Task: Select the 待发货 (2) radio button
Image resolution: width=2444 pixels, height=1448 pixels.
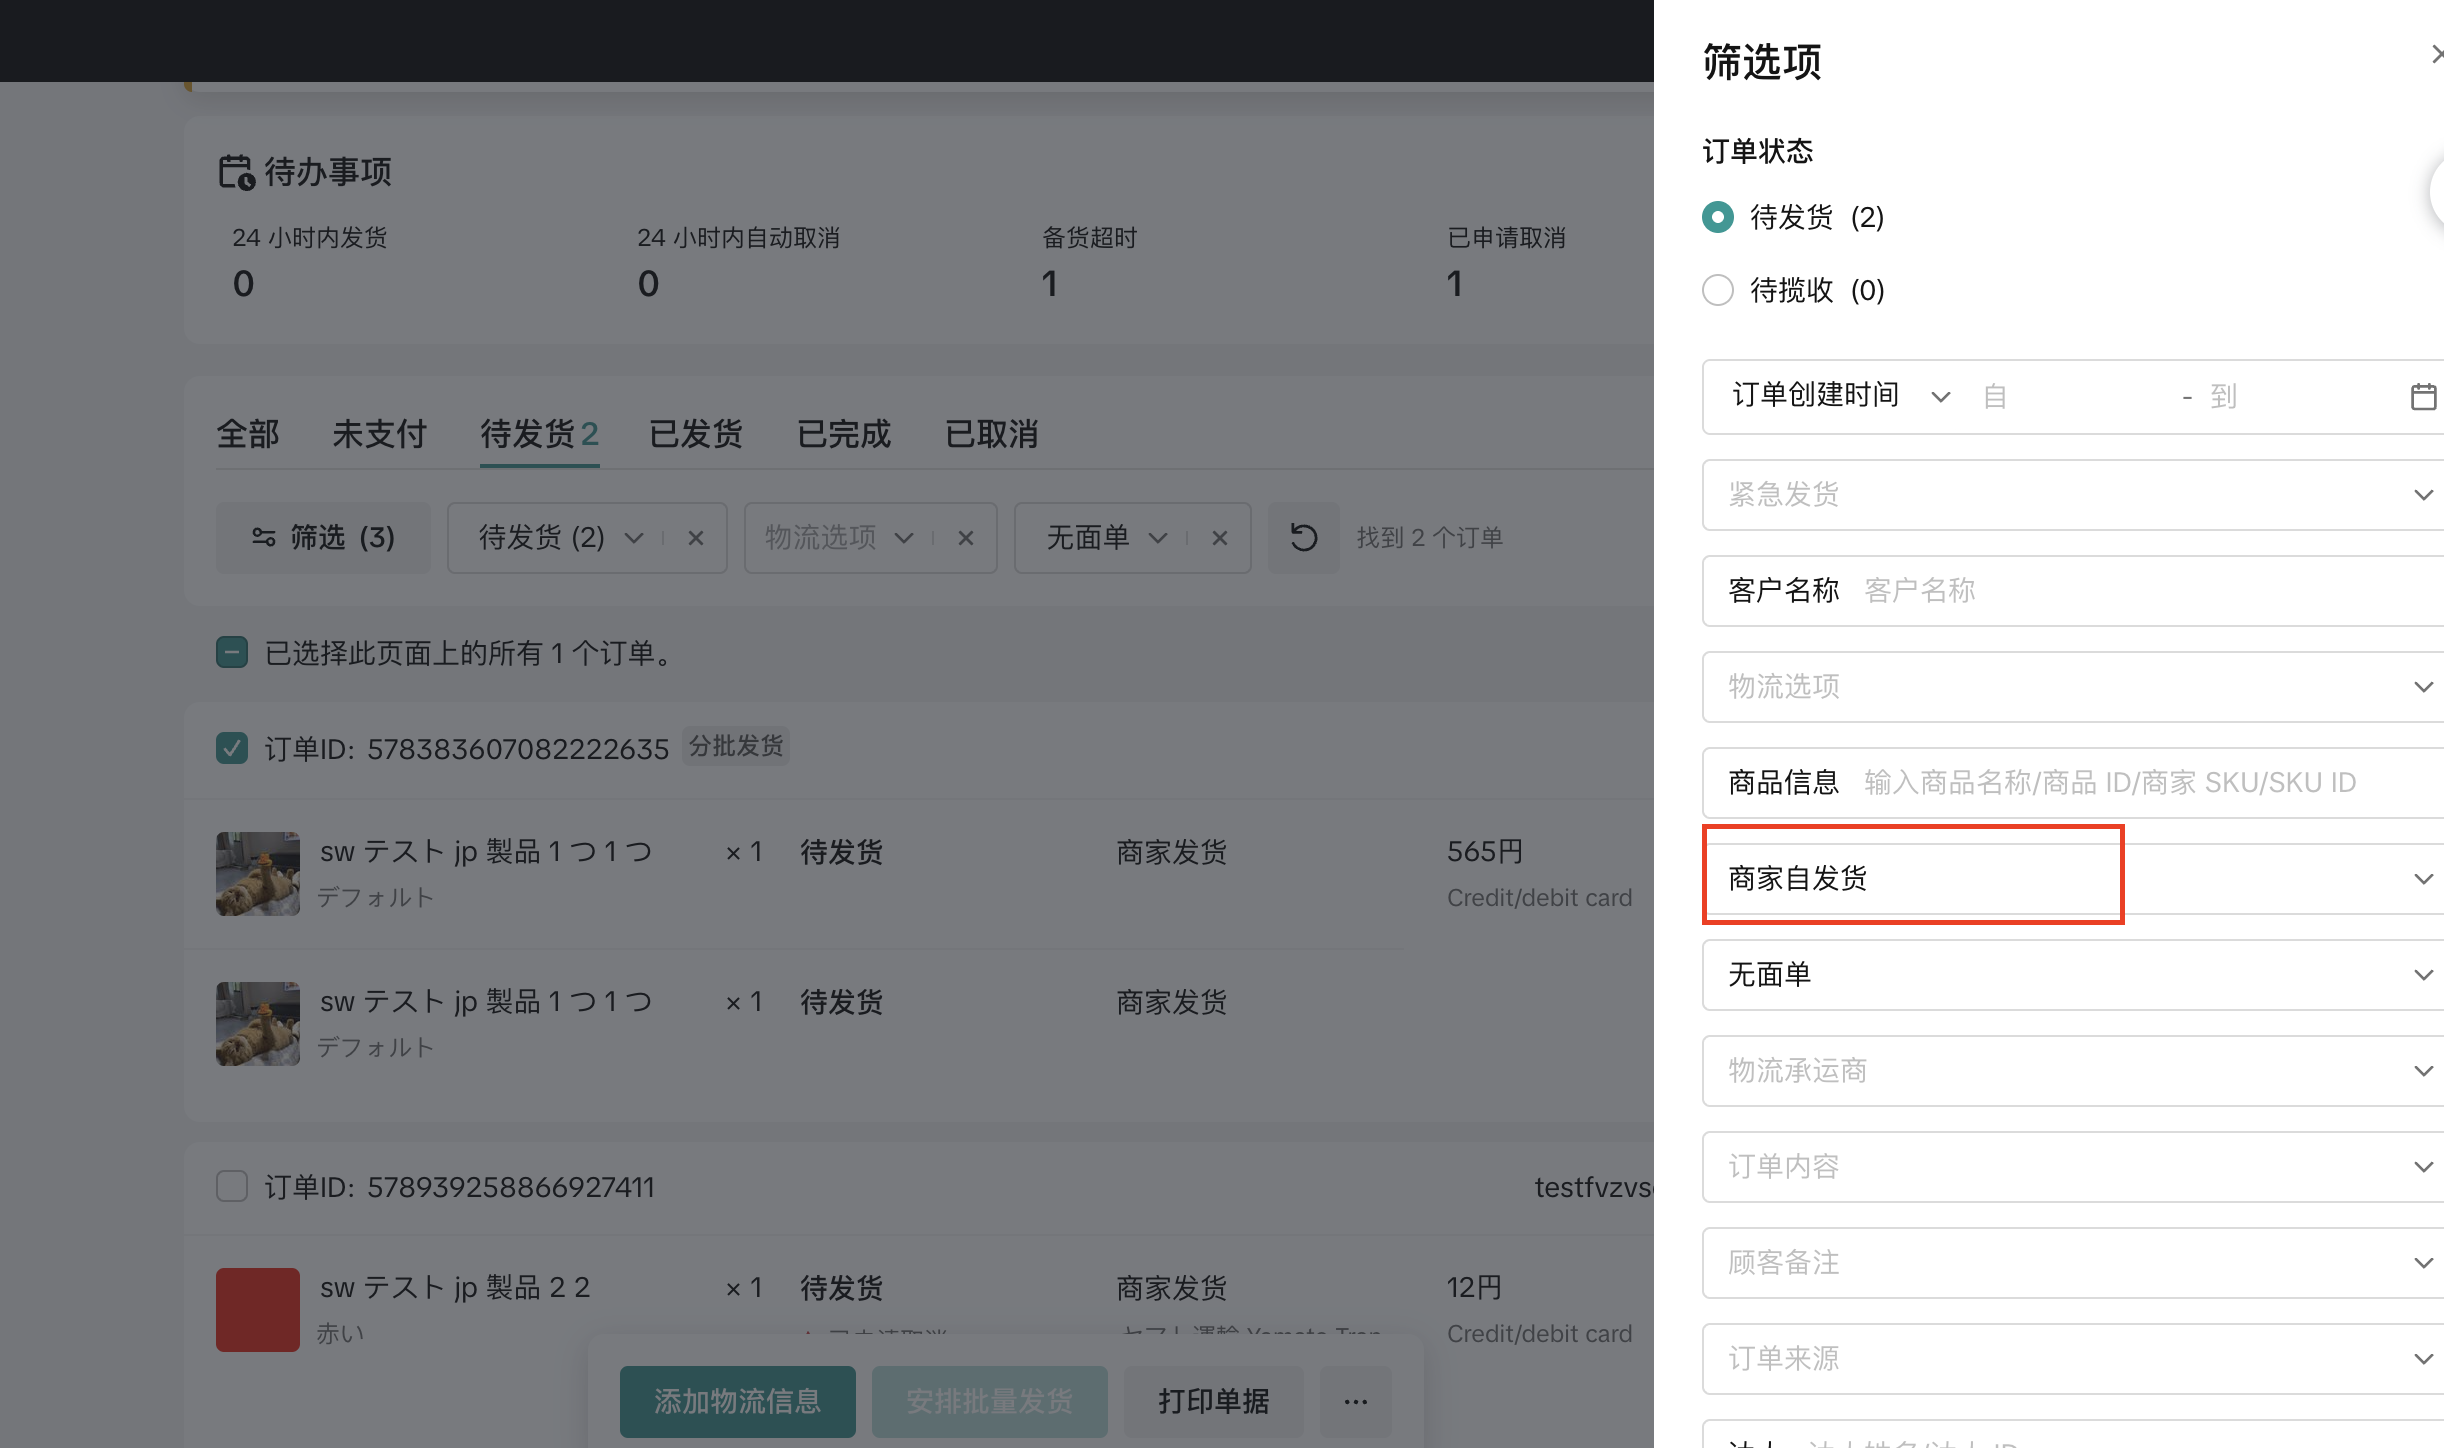Action: 1718,217
